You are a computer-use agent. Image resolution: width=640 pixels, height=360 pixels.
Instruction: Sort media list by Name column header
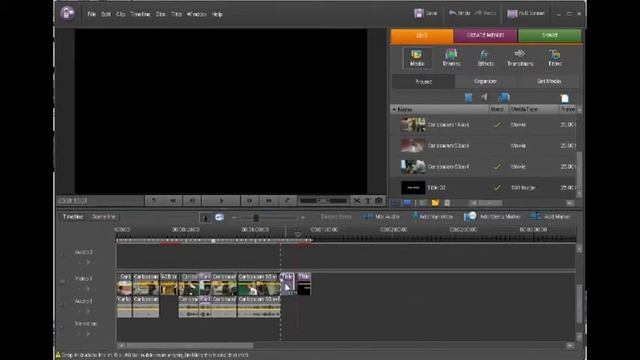click(x=440, y=109)
